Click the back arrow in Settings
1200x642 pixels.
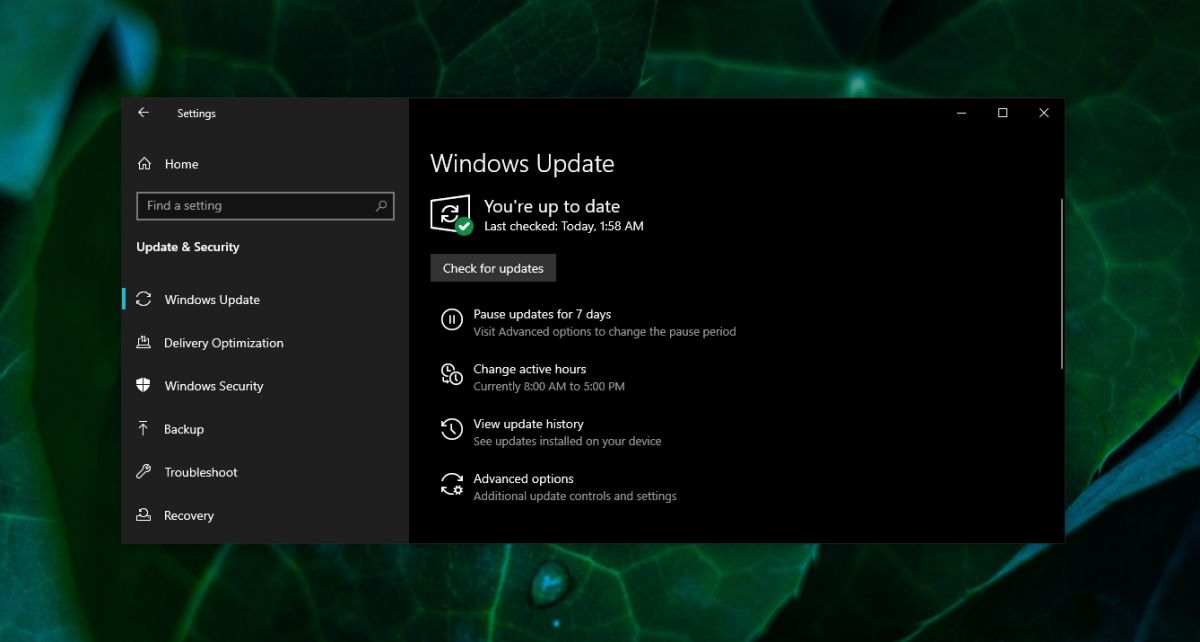click(x=143, y=113)
